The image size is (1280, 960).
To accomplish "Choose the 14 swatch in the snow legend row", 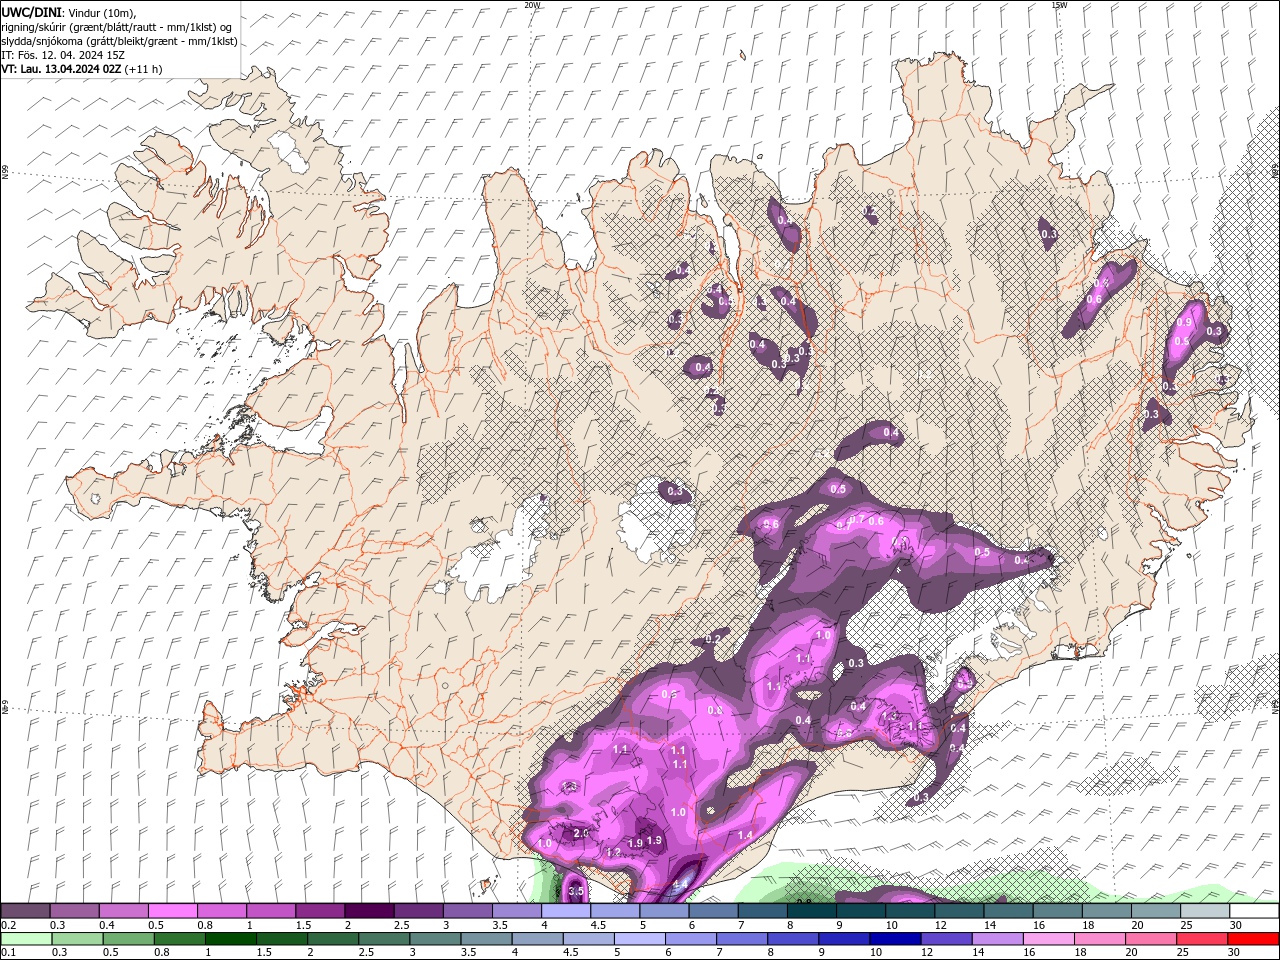I will coord(1008,911).
